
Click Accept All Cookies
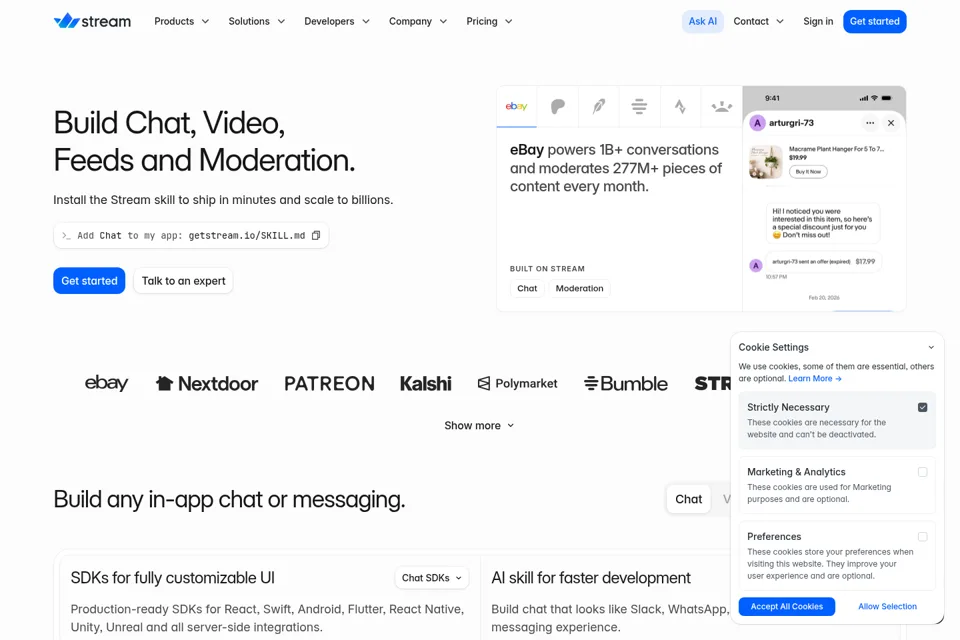coord(787,606)
